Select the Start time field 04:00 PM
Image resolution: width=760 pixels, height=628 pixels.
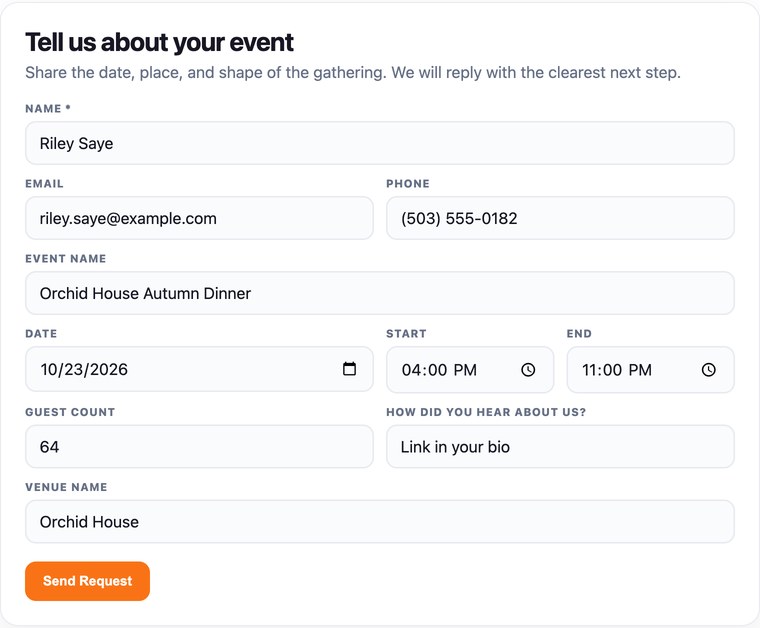coord(470,370)
